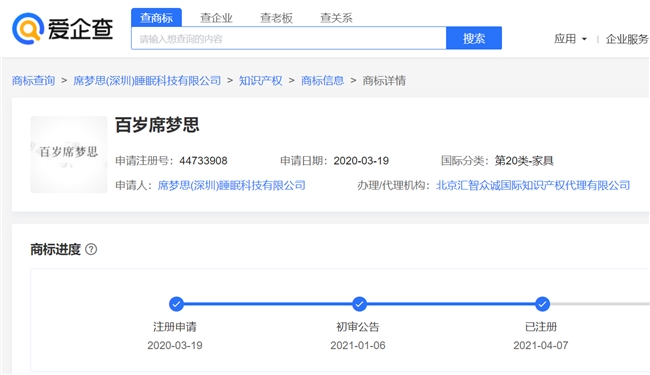Viewport: 650px width, 375px height.
Task: Click the 百岁席梦思 trademark title
Action: [157, 125]
